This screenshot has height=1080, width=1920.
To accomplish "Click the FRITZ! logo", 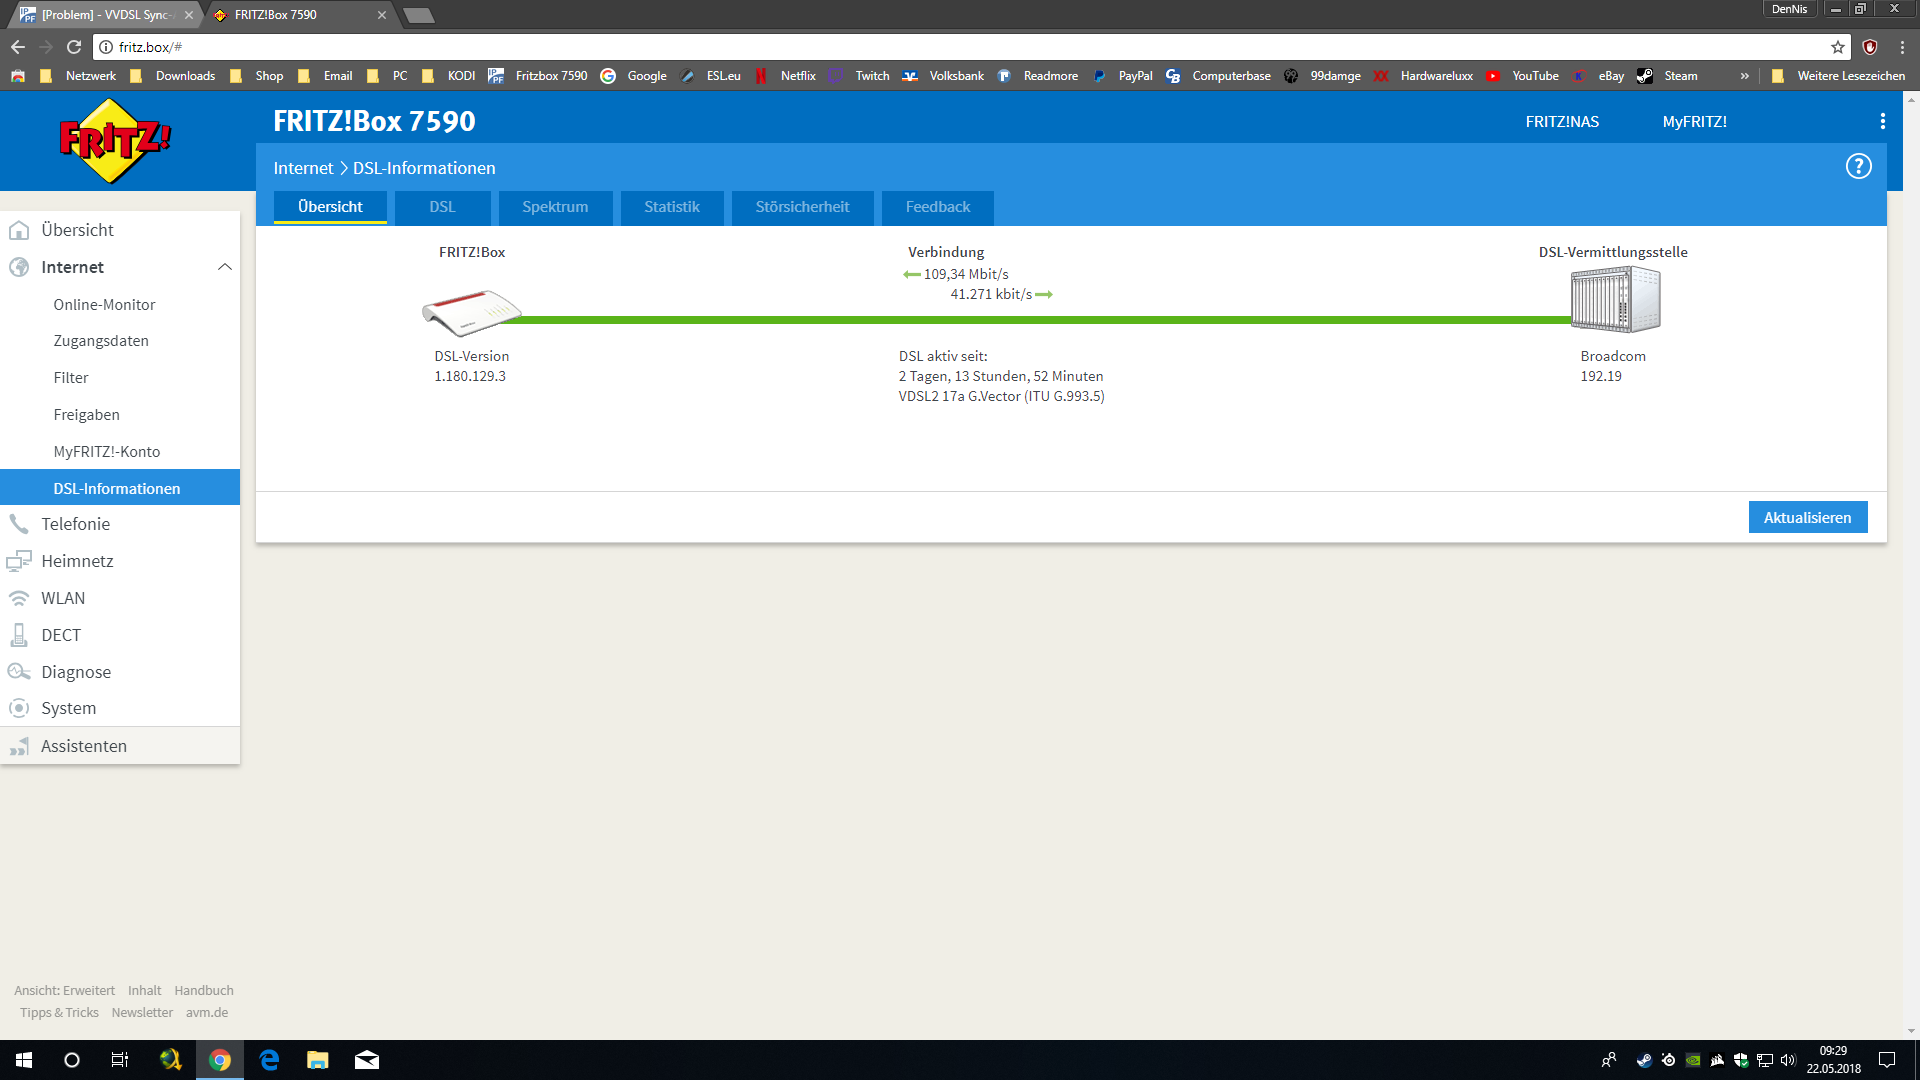I will (x=114, y=141).
